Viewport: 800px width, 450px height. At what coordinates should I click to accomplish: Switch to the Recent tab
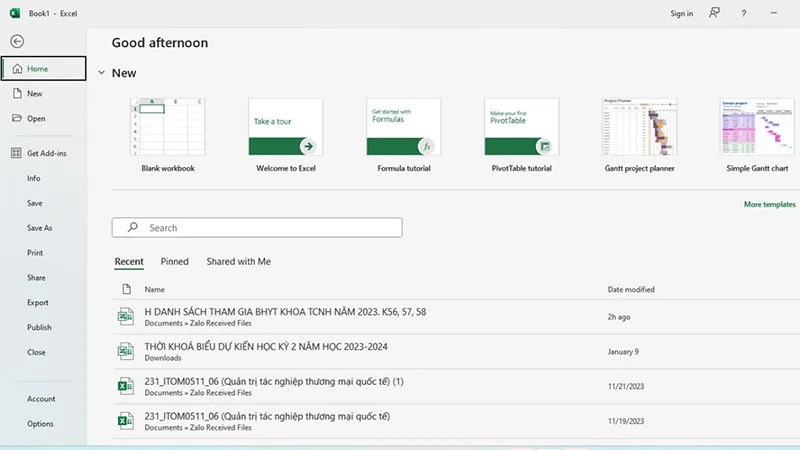[x=129, y=262]
